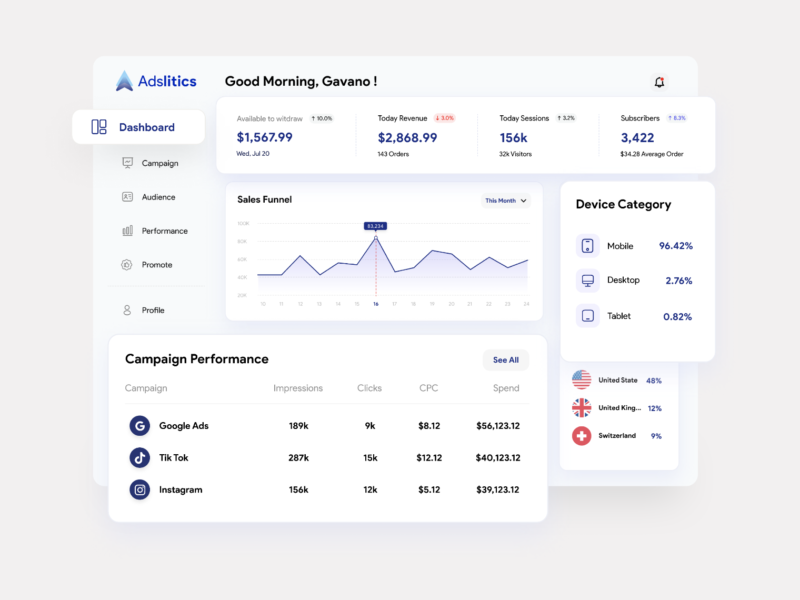Select the Desktop icon in Device Category

[x=589, y=280]
